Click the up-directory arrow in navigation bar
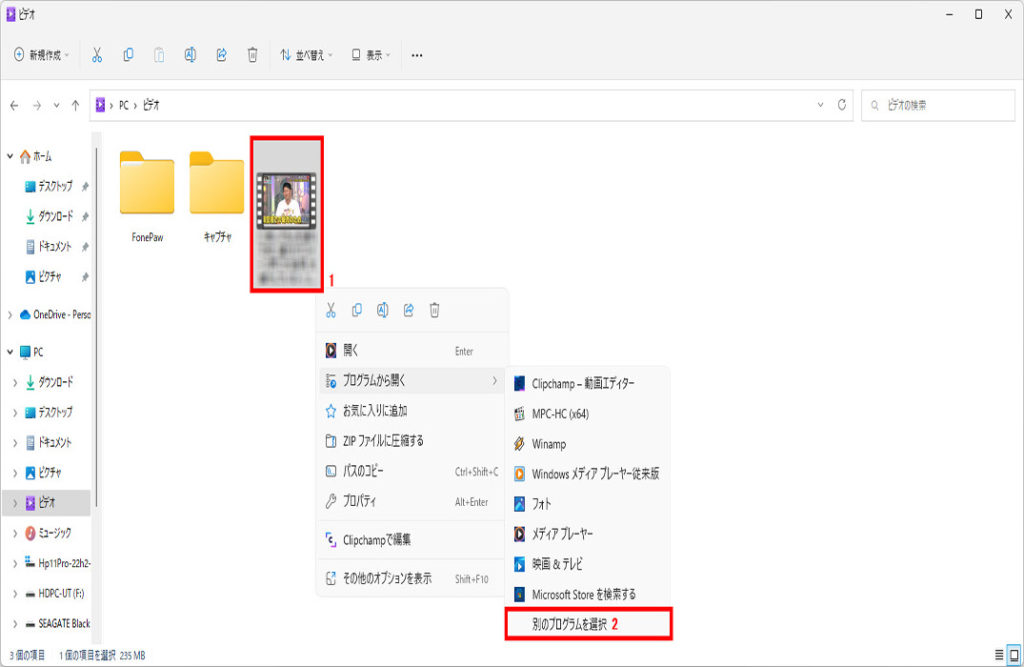This screenshot has height=667, width=1024. coord(74,105)
